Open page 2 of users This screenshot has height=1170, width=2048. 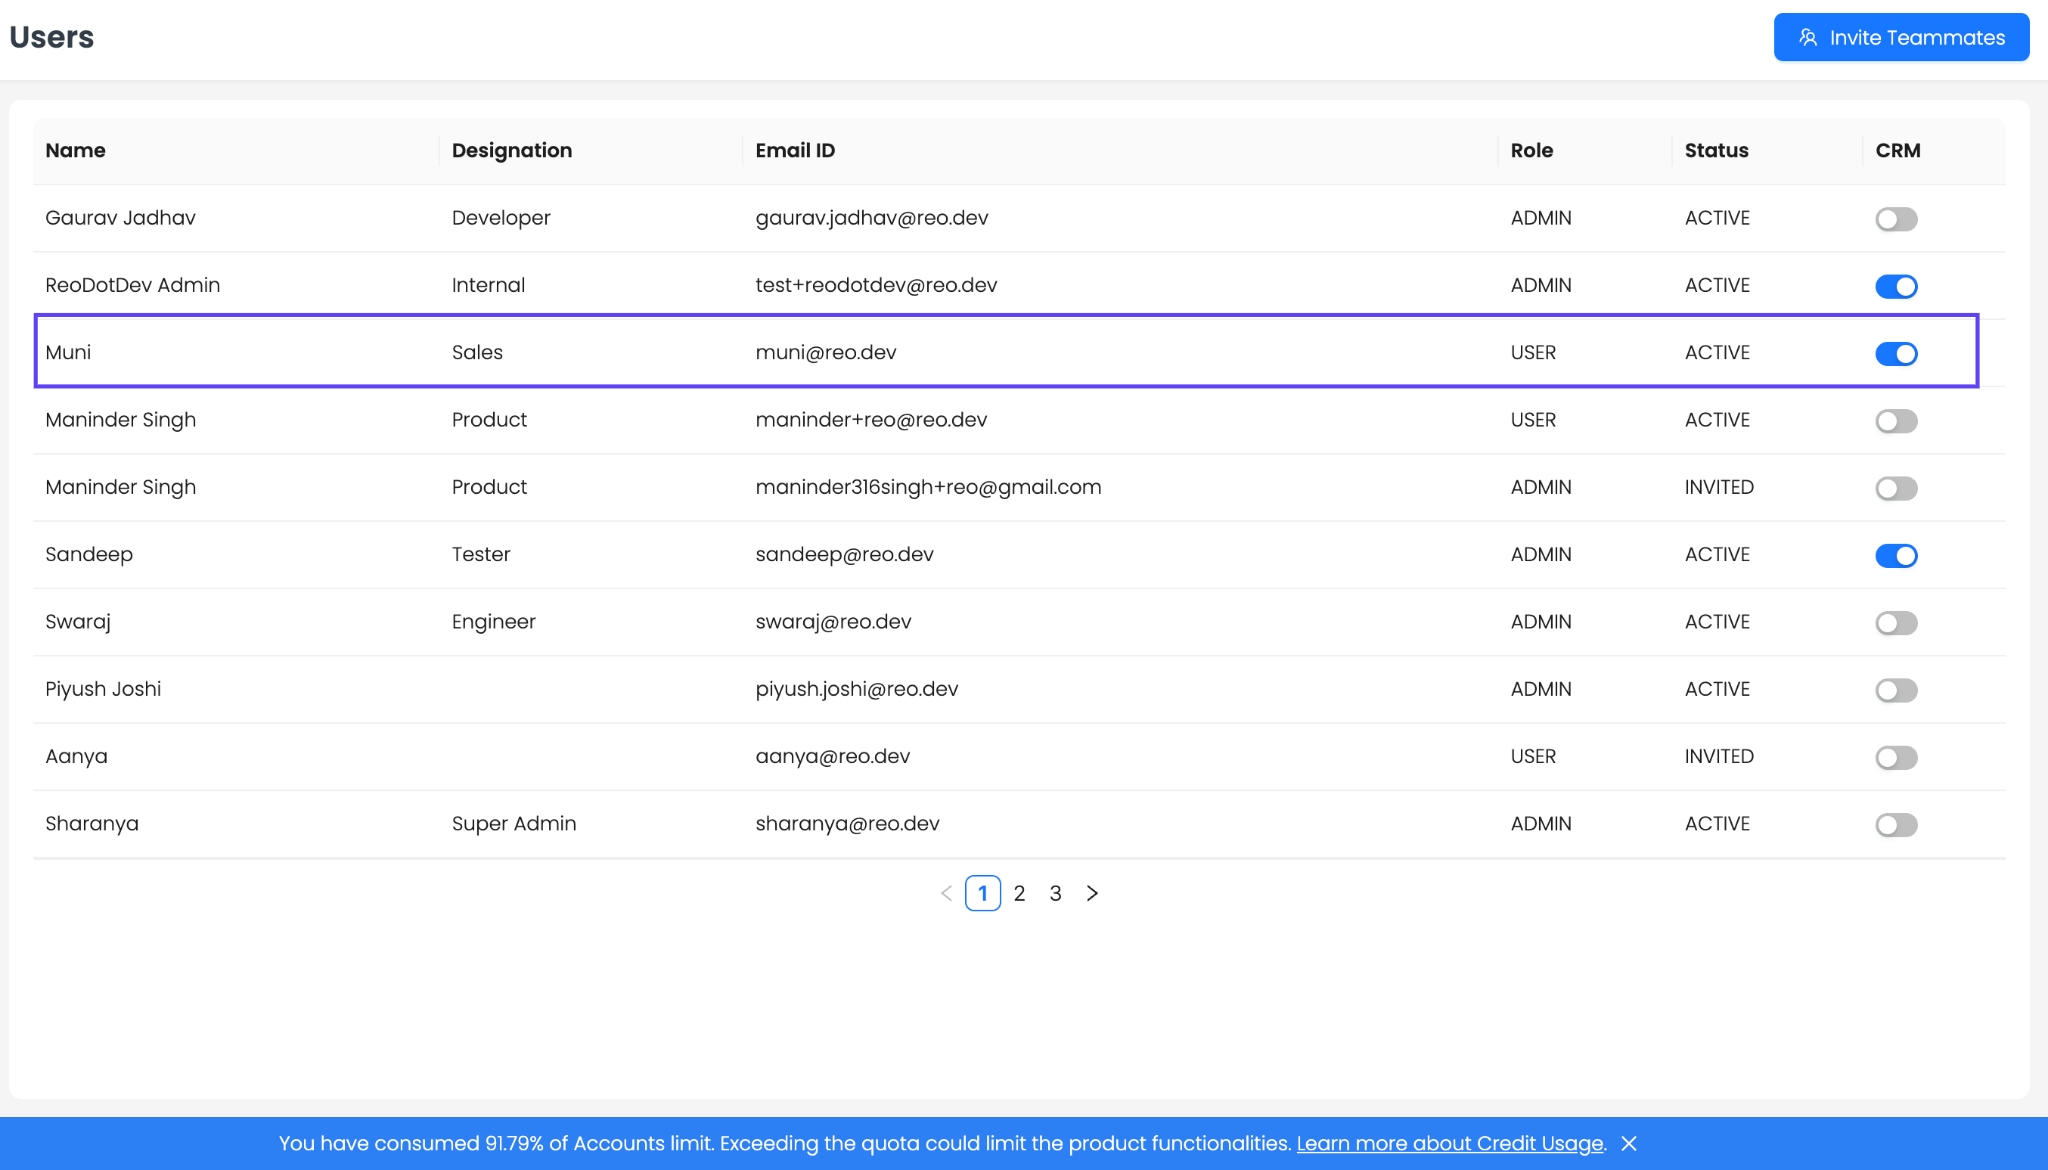coord(1019,893)
